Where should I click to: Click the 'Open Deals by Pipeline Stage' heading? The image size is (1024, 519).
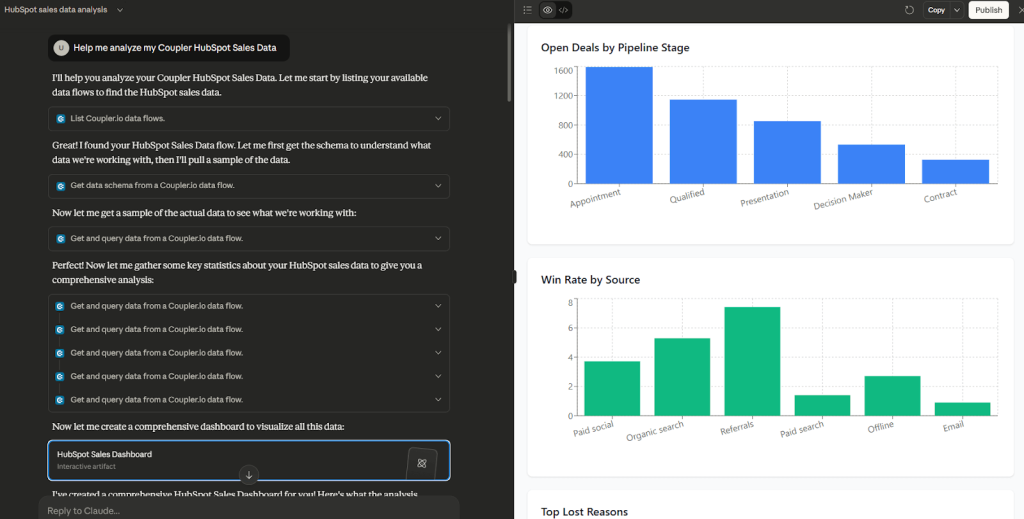point(615,48)
